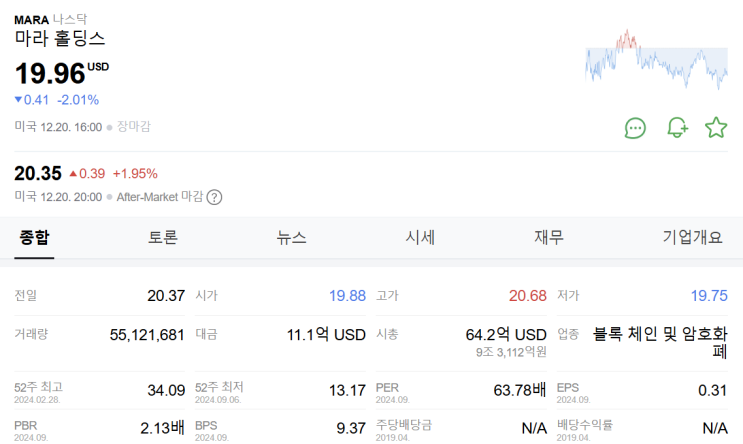Click the 마라 홀딩스 stock name
The height and width of the screenshot is (444, 743).
click(x=60, y=40)
